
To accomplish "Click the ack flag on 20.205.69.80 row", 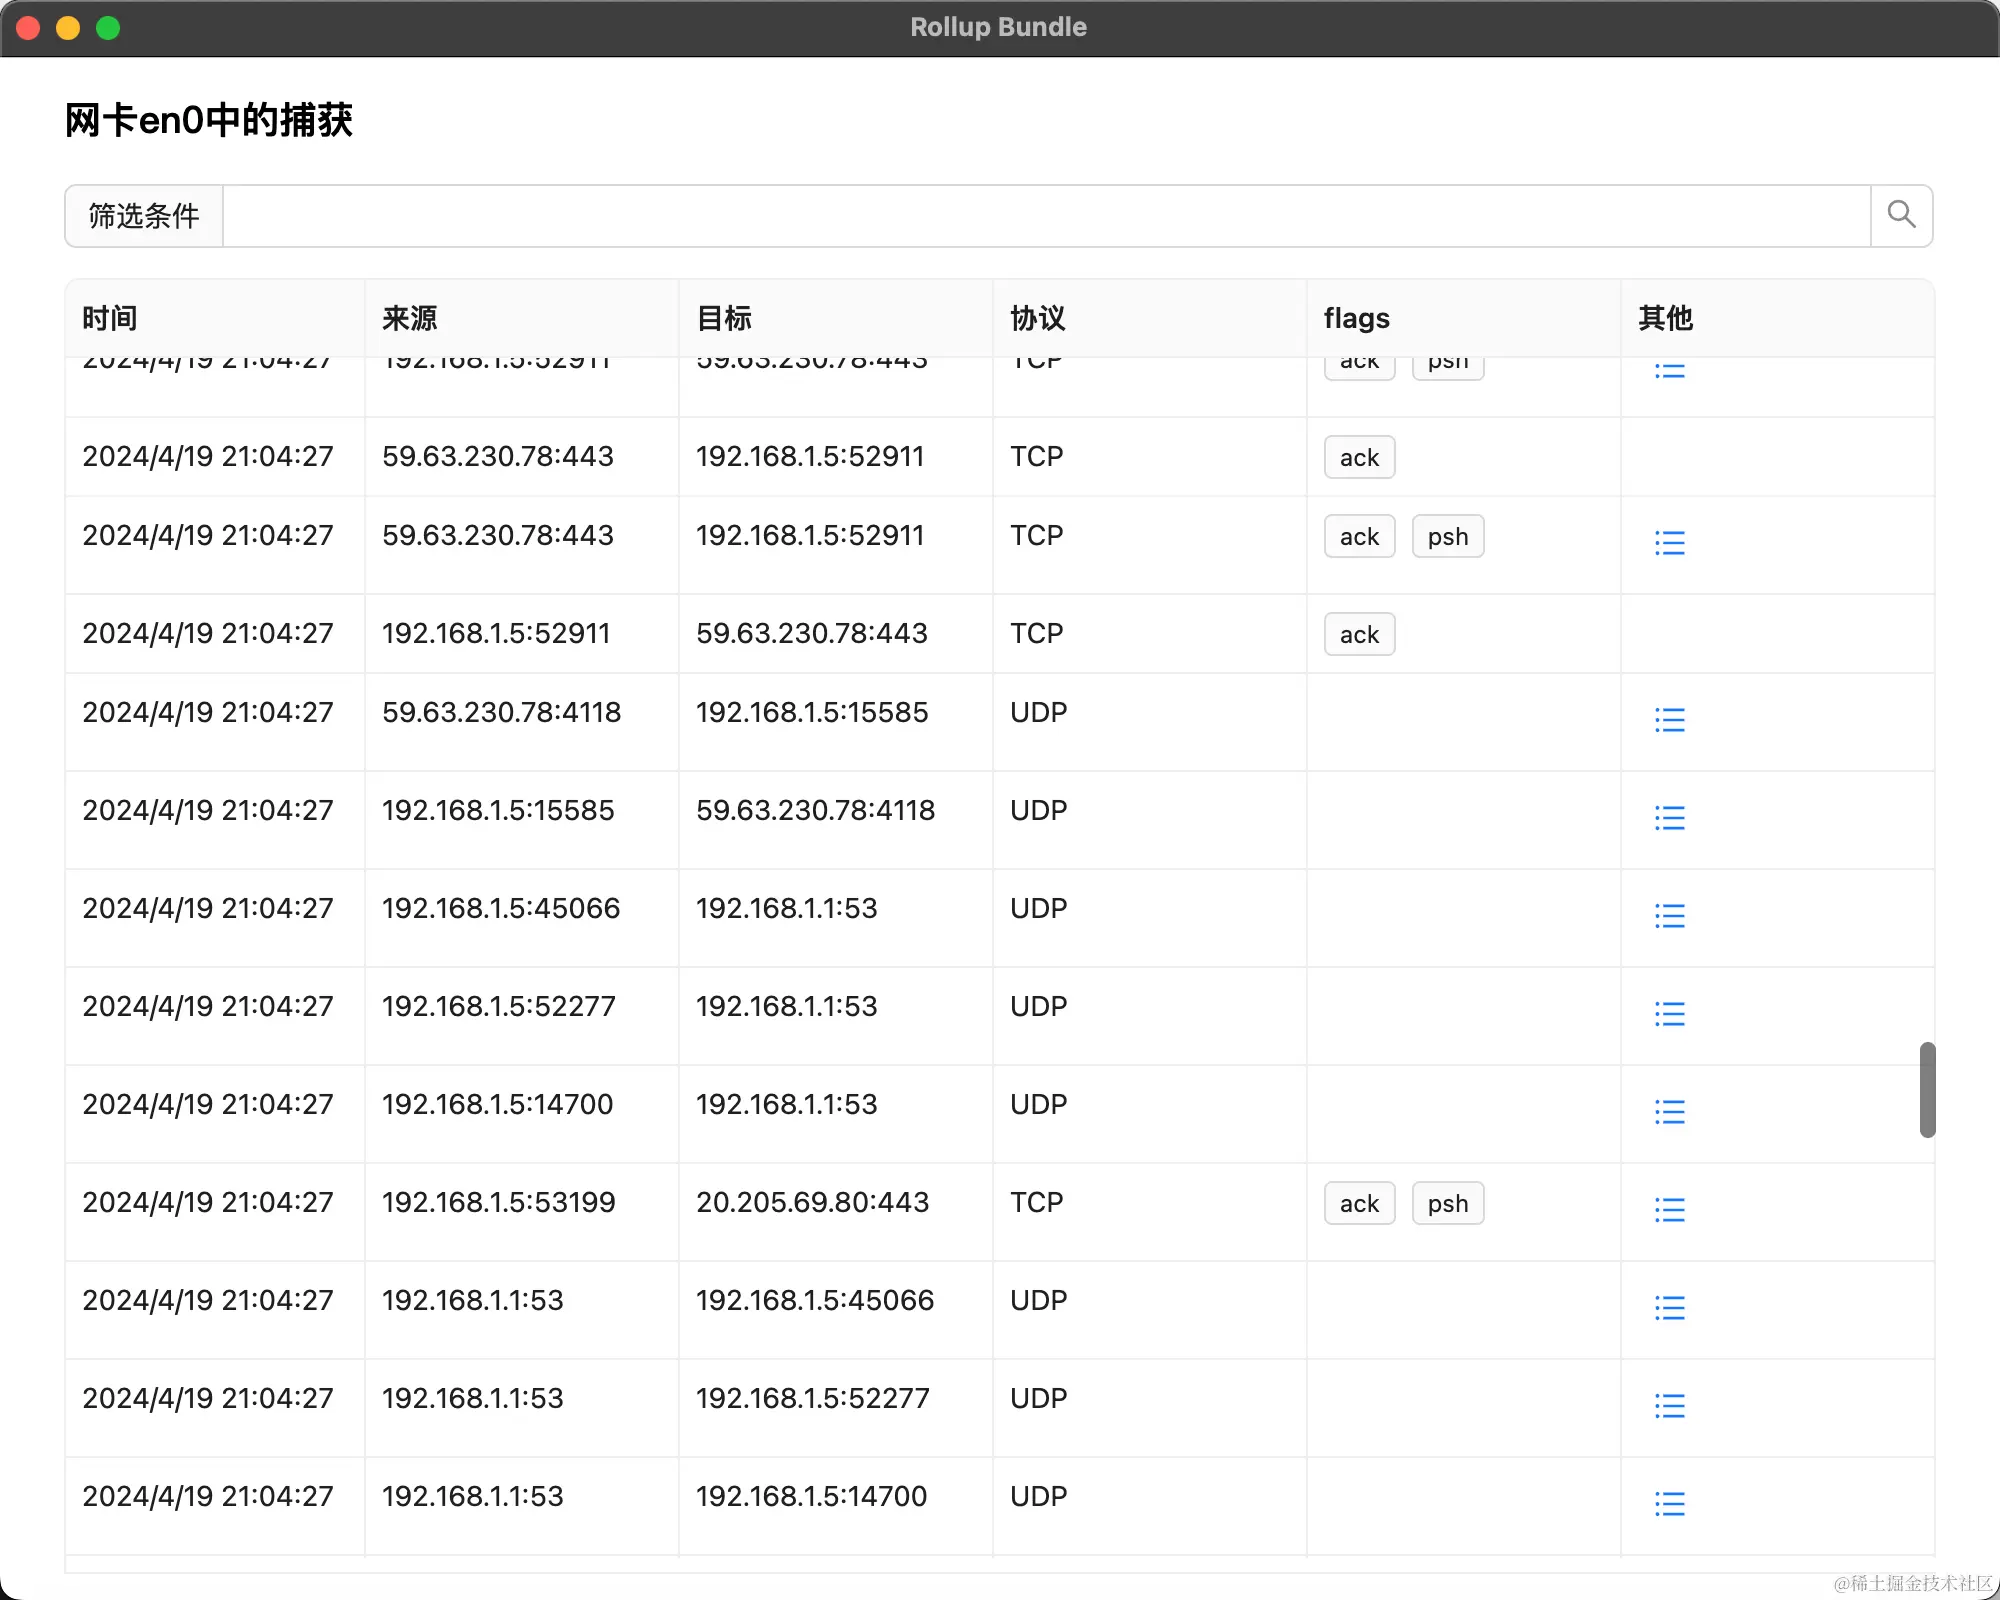I will point(1359,1203).
